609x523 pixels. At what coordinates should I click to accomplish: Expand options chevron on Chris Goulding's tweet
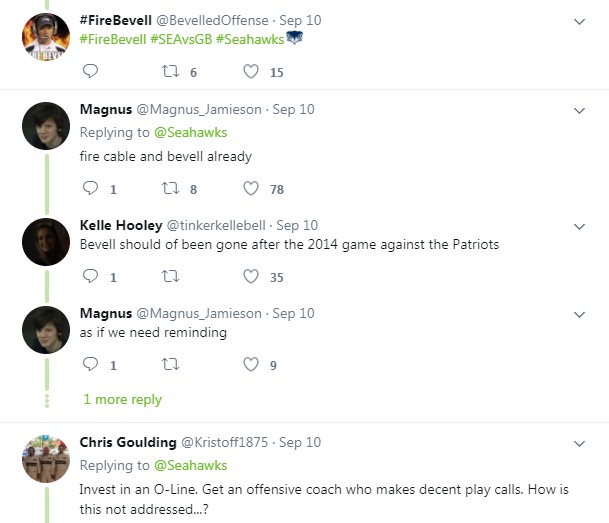click(579, 442)
